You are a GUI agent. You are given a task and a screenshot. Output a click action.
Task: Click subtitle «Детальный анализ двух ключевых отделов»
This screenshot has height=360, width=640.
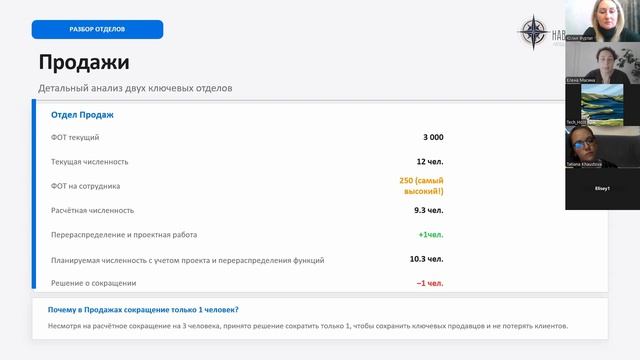tap(135, 88)
